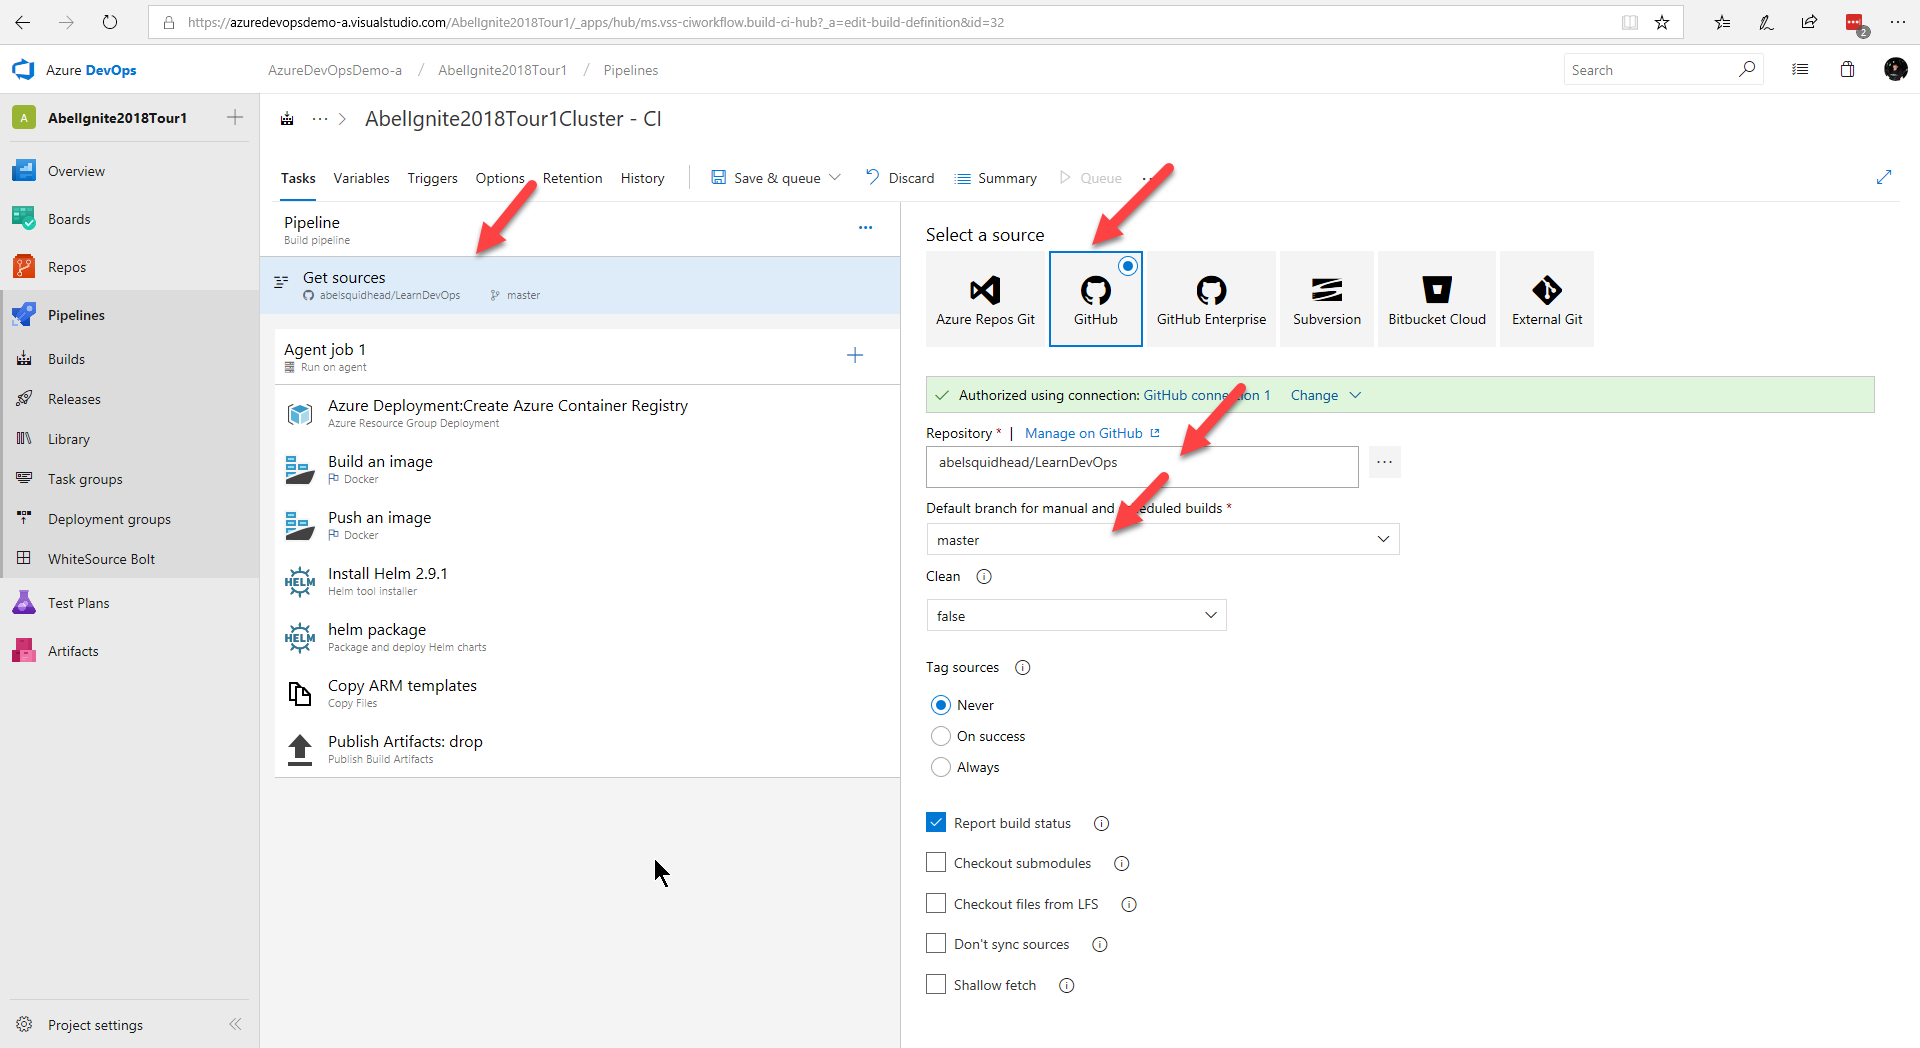This screenshot has width=1920, height=1048.
Task: Show info for Report build status
Action: click(1101, 824)
